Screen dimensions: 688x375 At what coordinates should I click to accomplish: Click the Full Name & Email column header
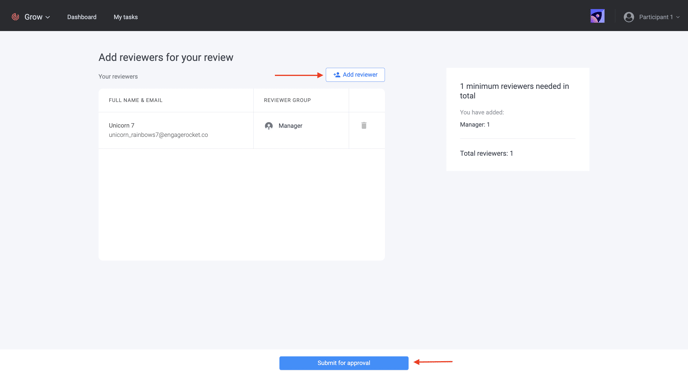(136, 100)
